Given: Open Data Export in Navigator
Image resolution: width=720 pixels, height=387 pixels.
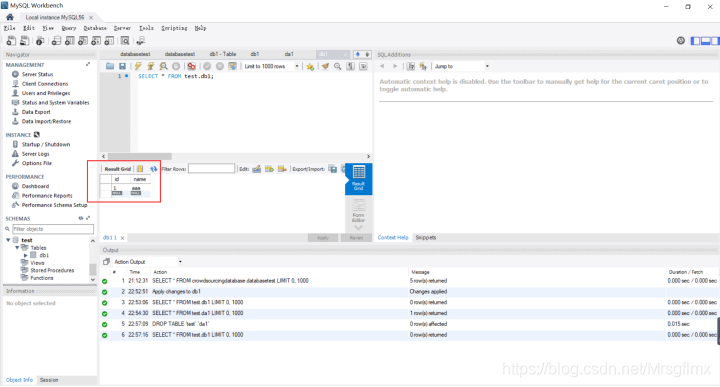Looking at the screenshot, I should click(36, 112).
